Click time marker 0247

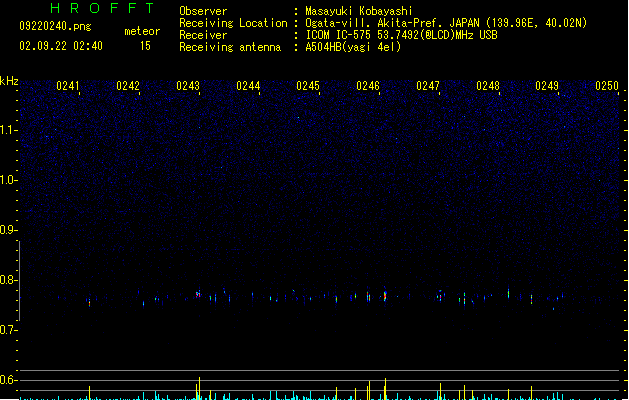428,86
